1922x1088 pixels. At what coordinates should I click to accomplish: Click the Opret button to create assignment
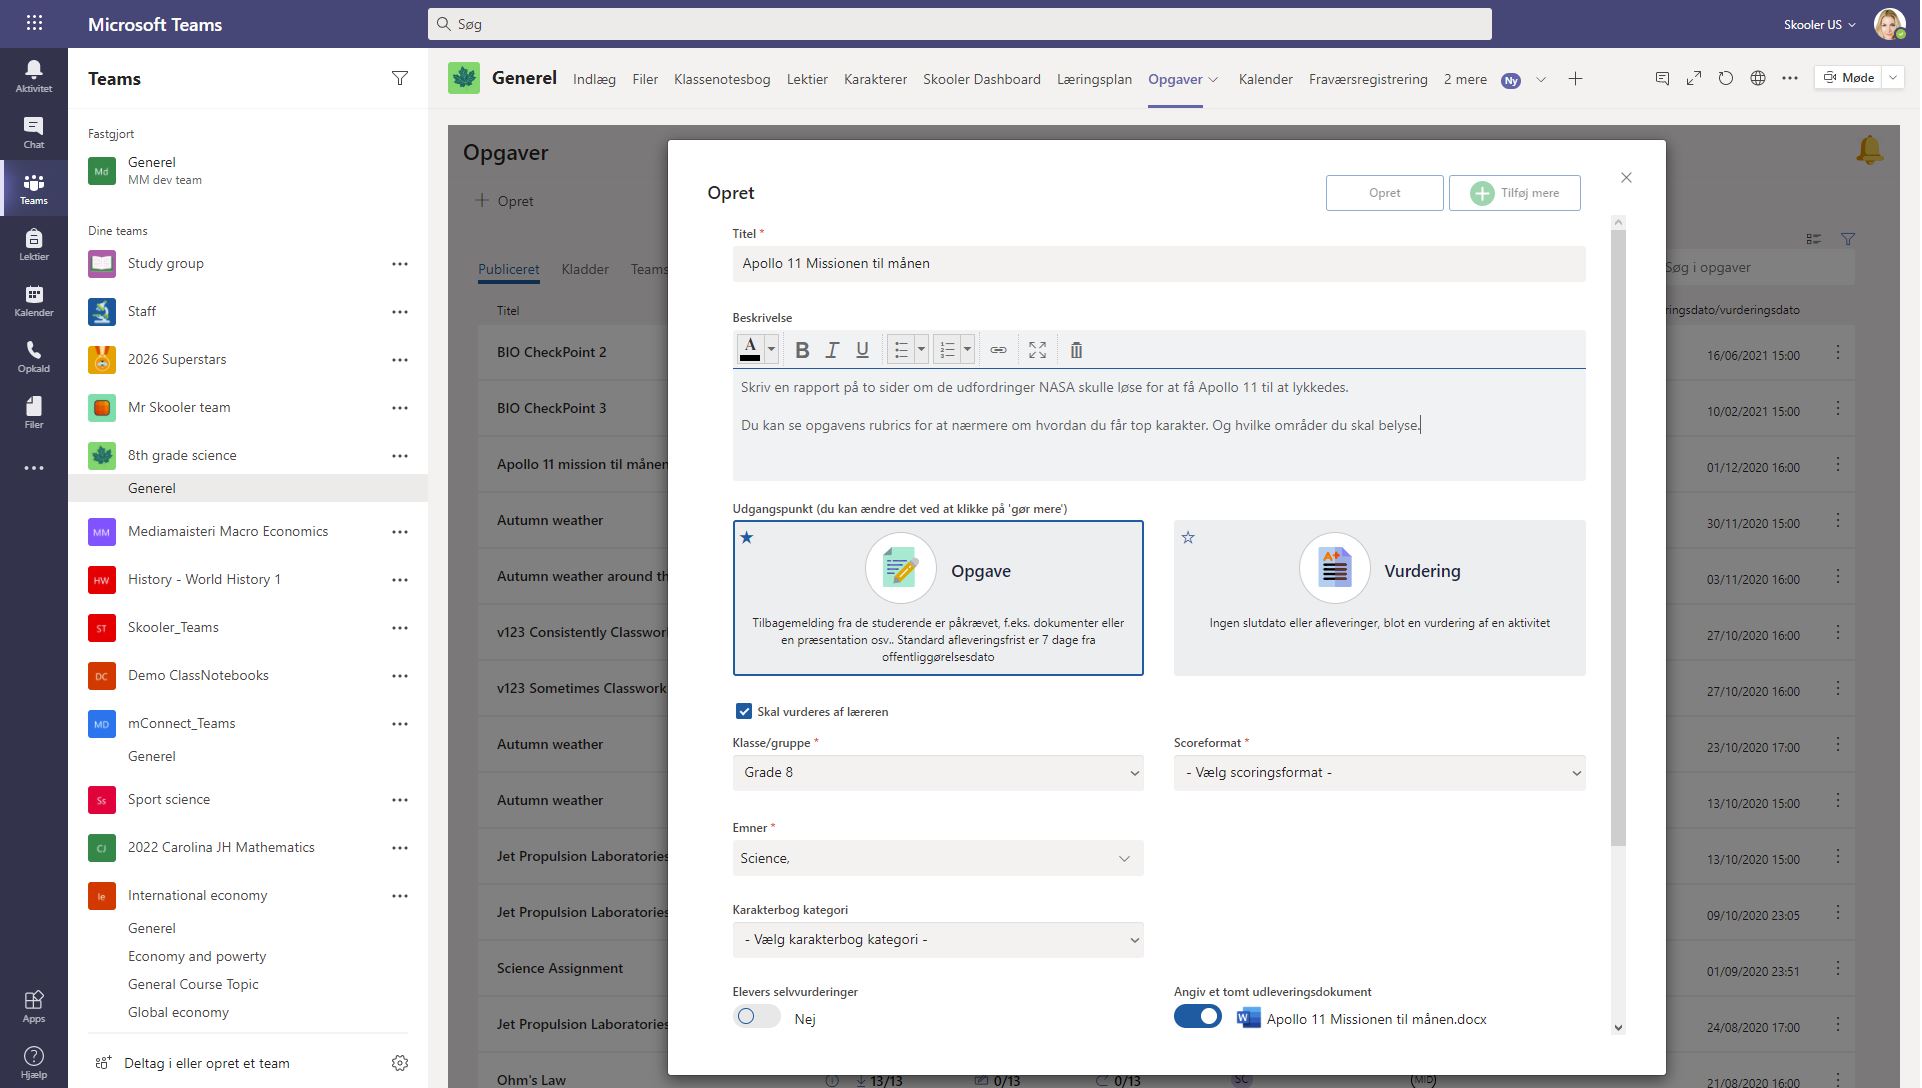tap(1384, 192)
